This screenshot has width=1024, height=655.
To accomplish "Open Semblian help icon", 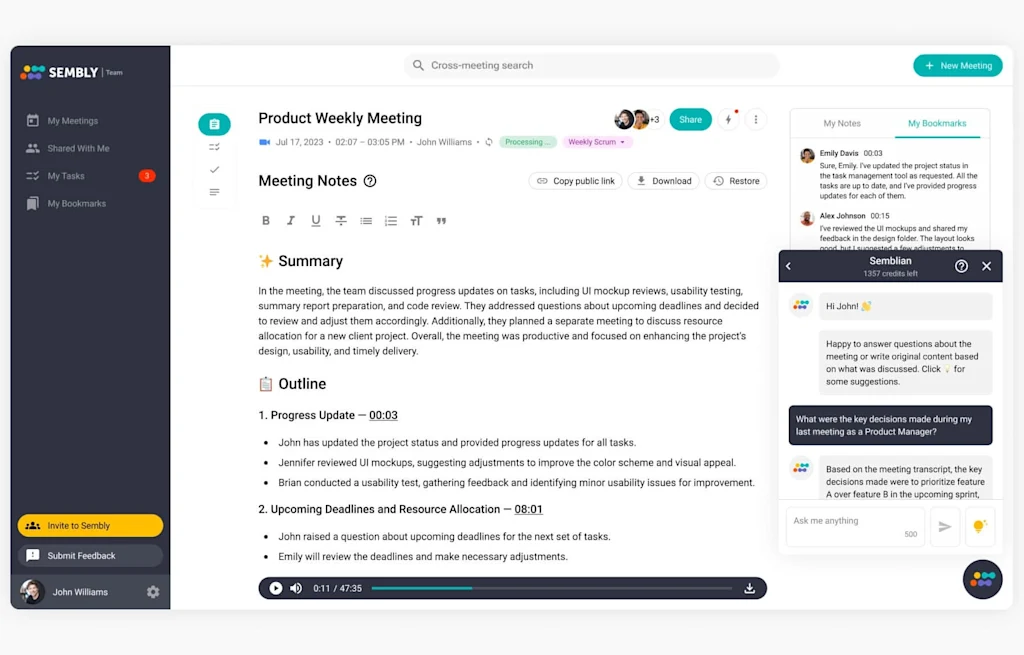I will point(961,266).
